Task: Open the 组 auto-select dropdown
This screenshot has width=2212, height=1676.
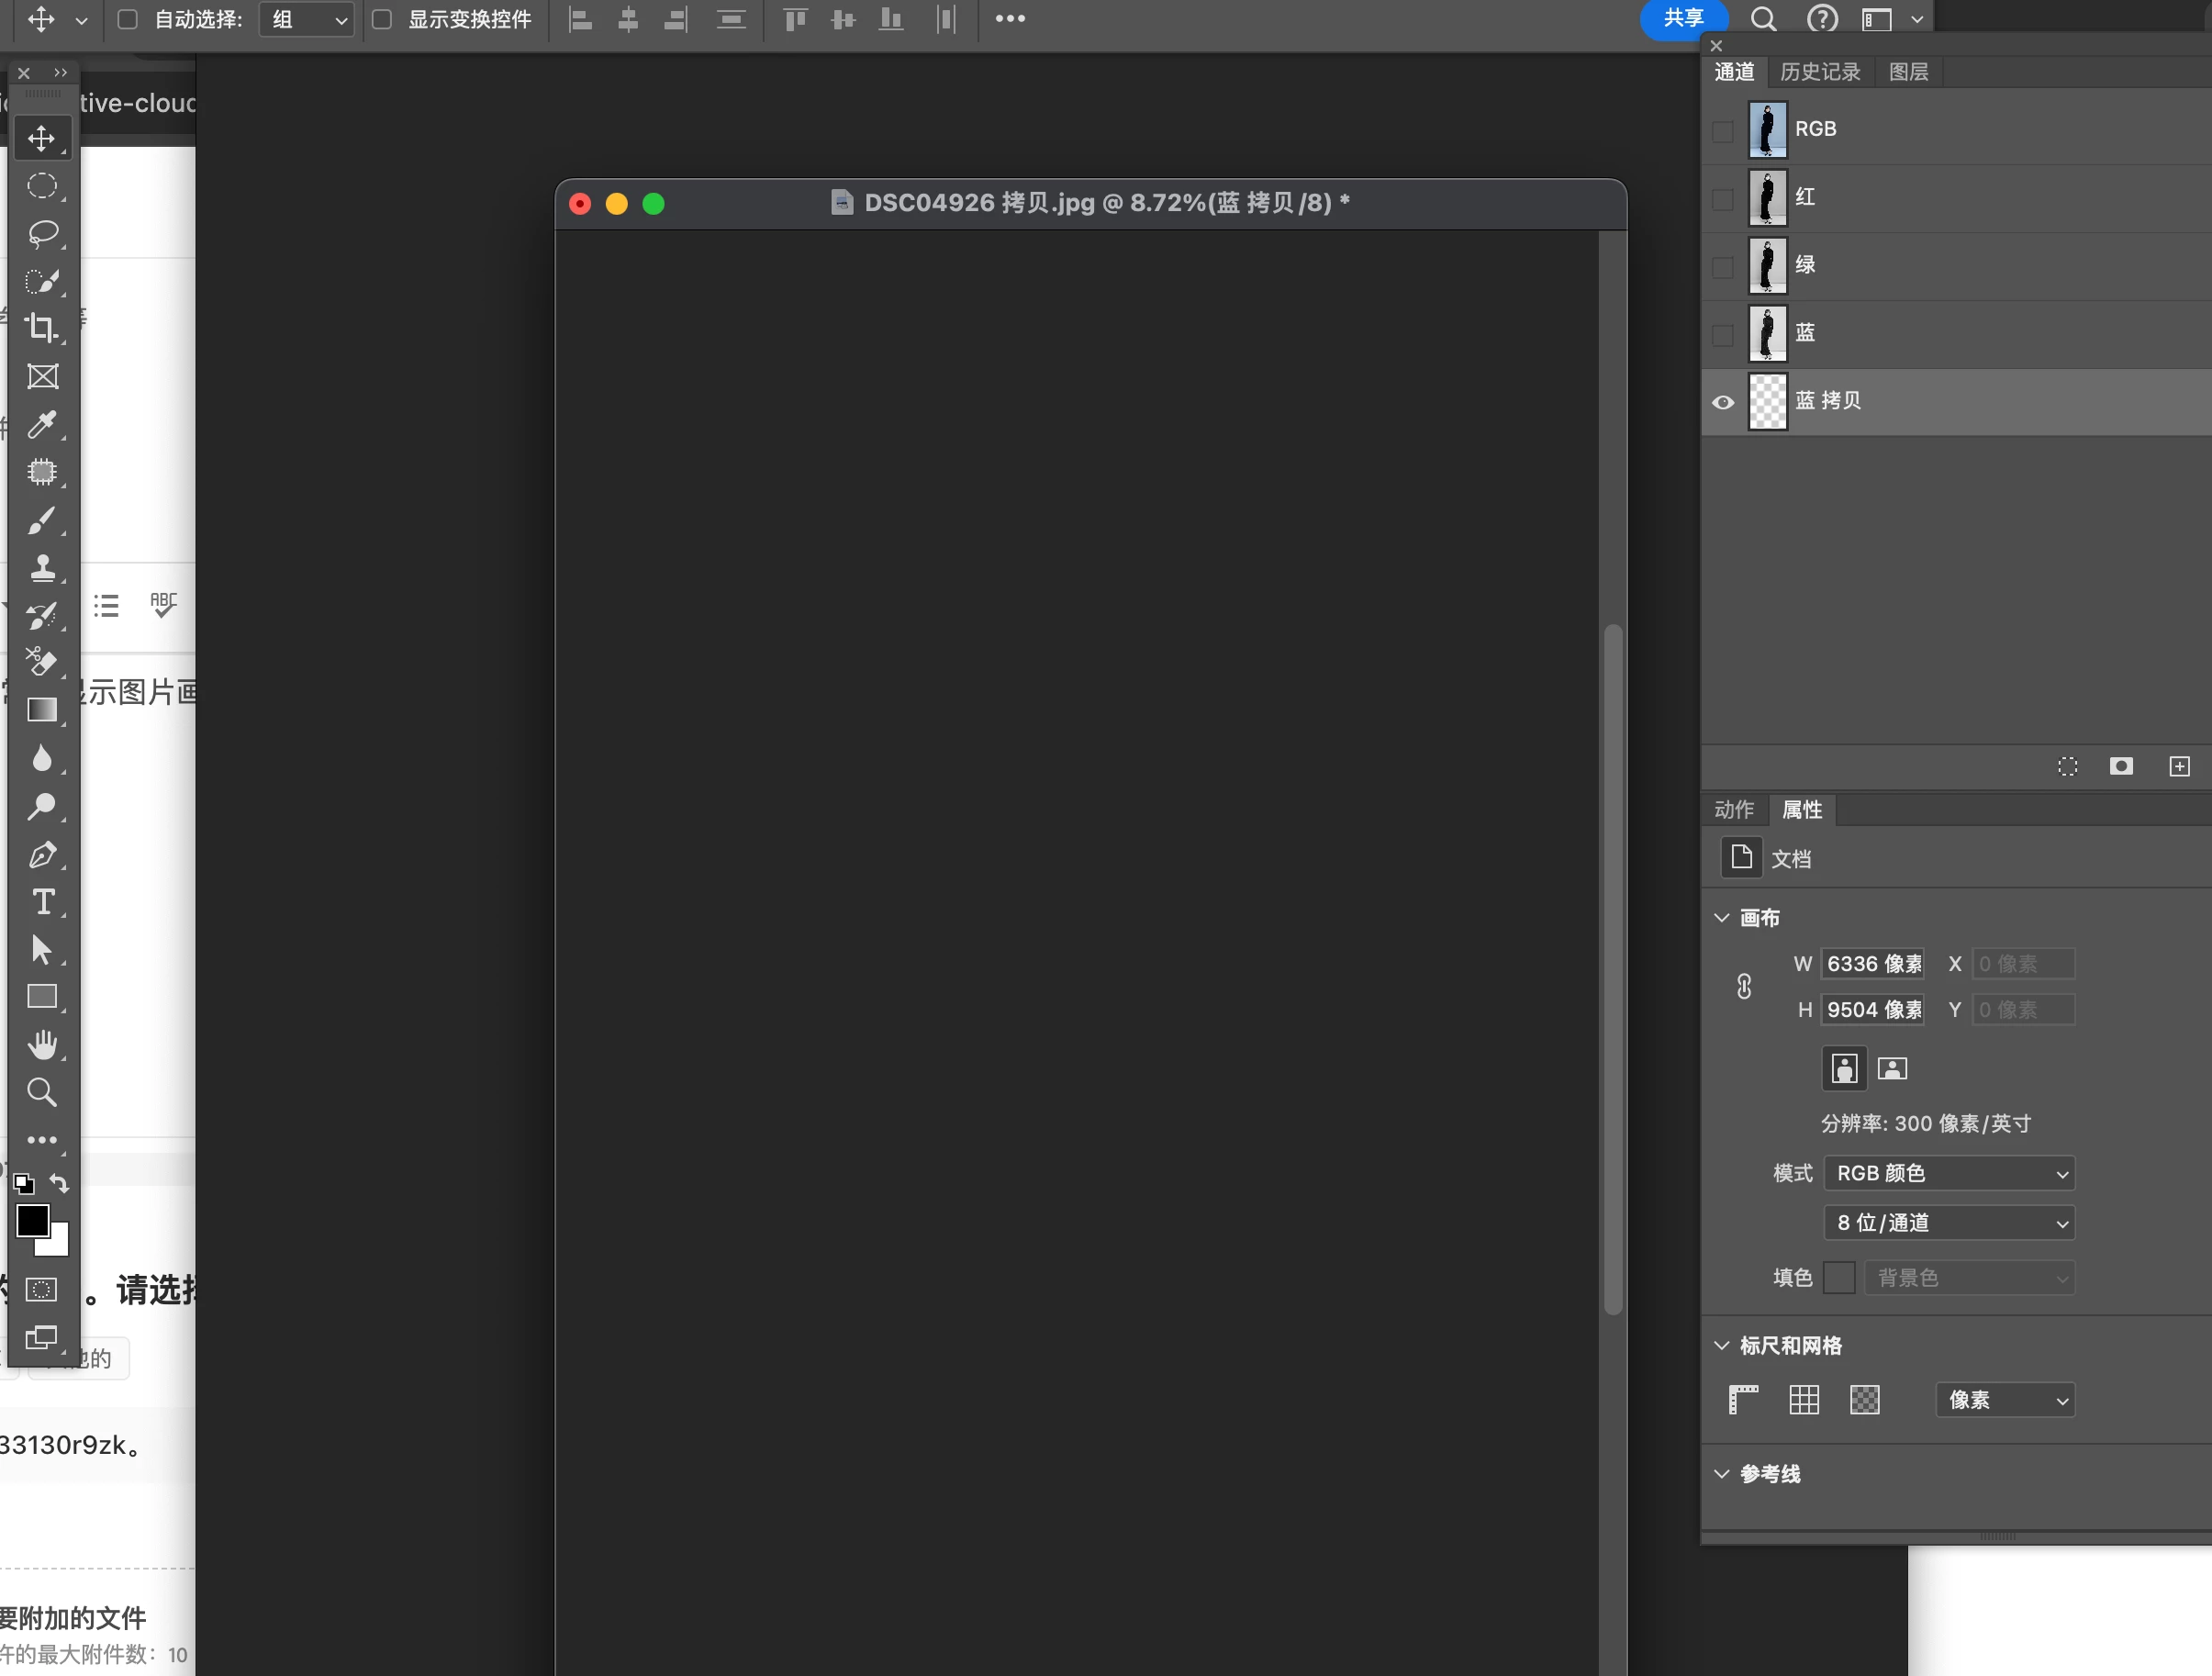Action: 307,19
